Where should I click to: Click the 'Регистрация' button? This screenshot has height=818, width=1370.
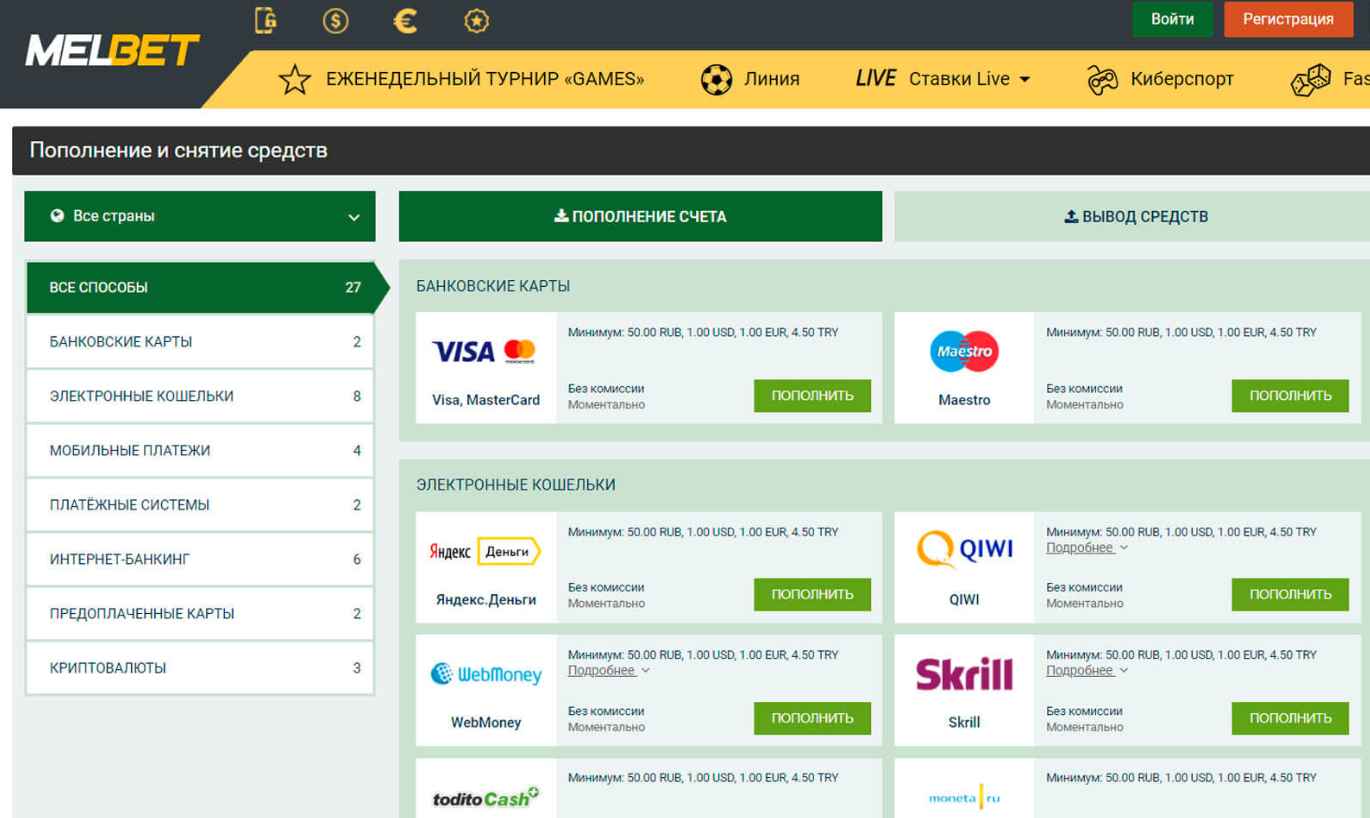(1287, 19)
